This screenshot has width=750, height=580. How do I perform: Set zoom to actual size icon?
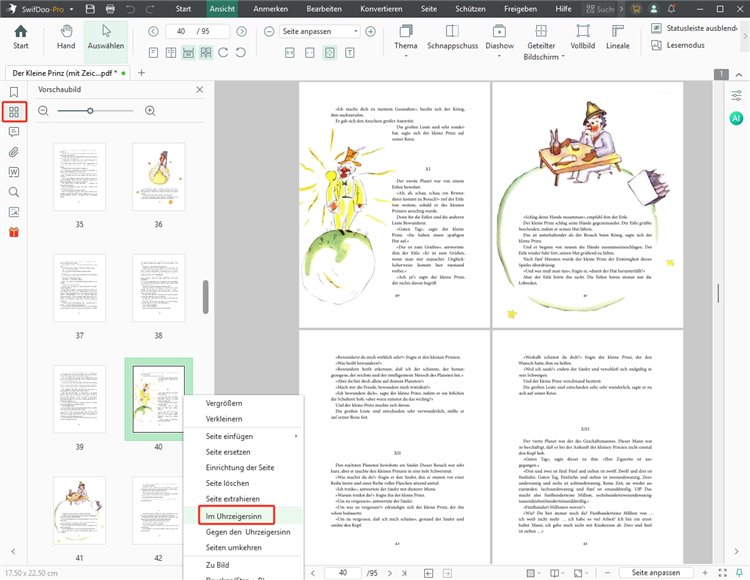coord(290,53)
